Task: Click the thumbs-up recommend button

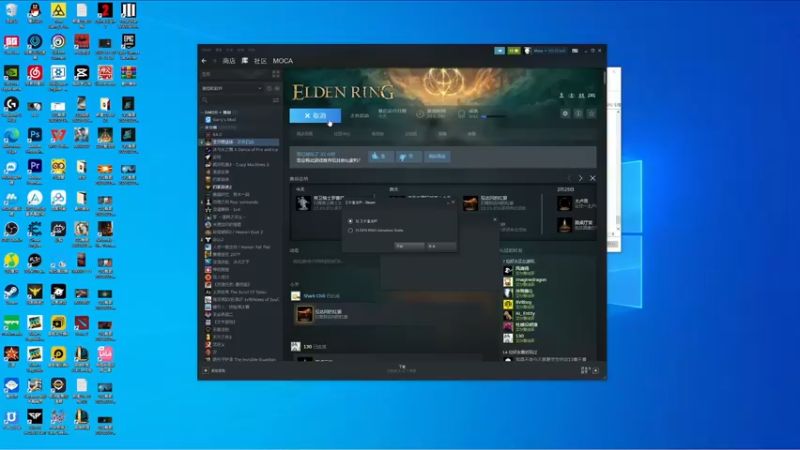Action: tap(381, 157)
